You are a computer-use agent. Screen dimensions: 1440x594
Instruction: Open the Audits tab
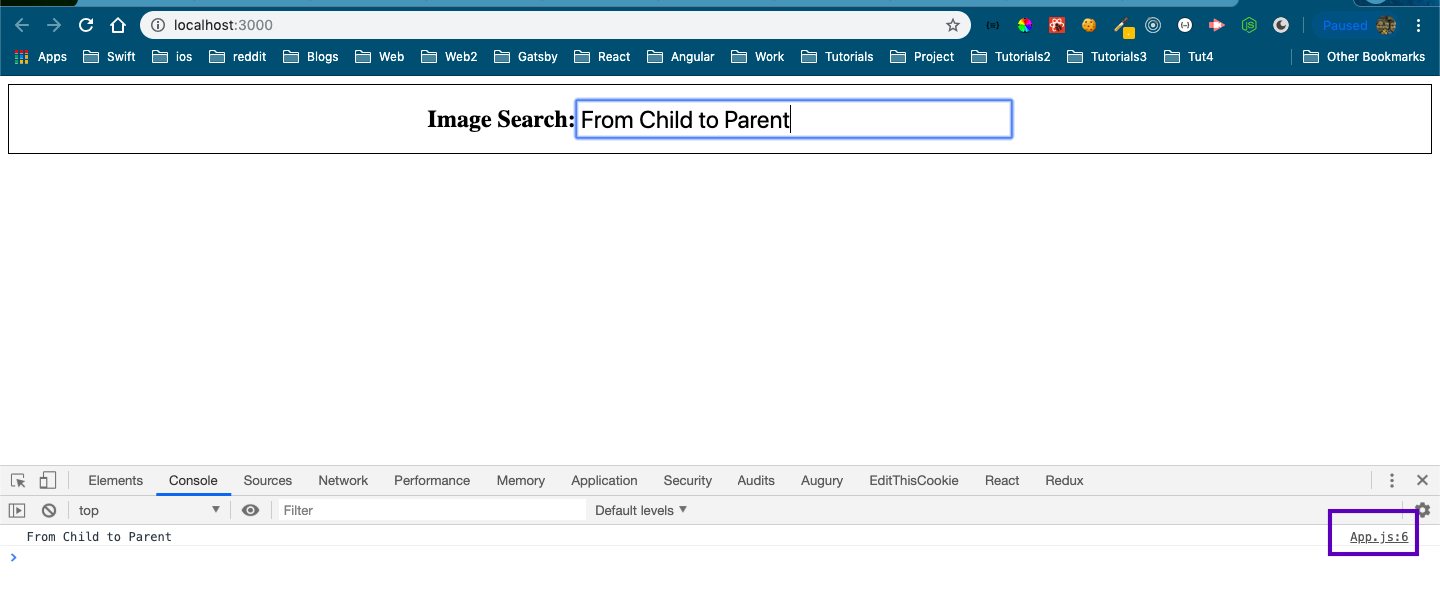tap(756, 481)
